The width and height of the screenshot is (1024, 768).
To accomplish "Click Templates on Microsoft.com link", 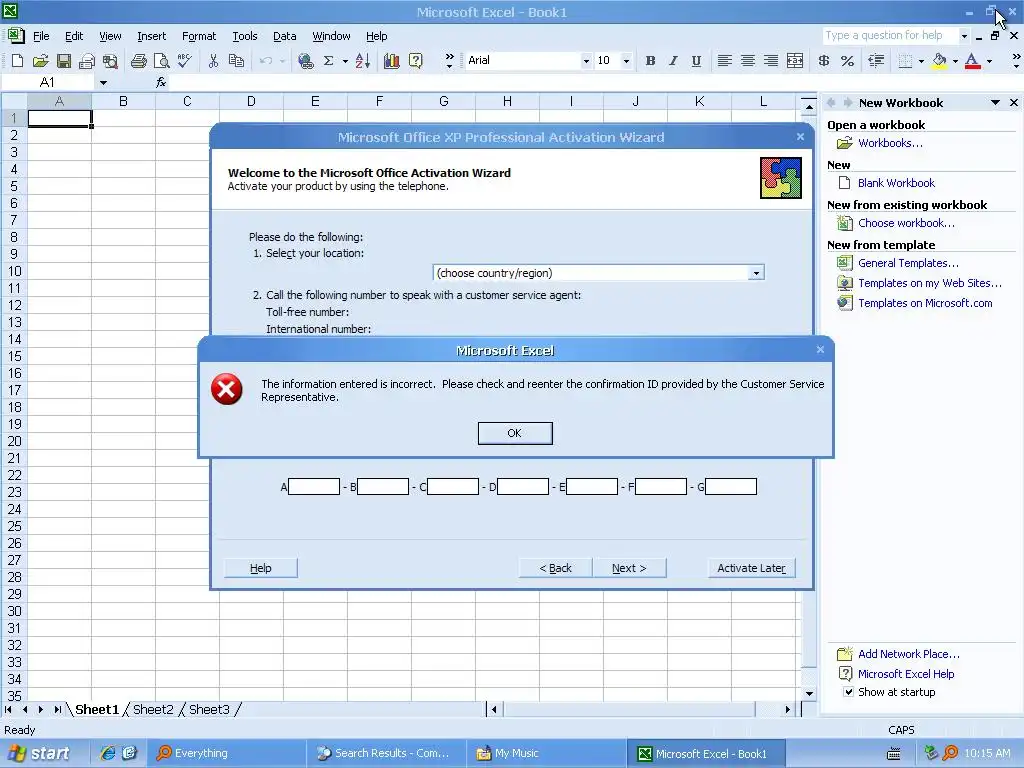I will 925,303.
